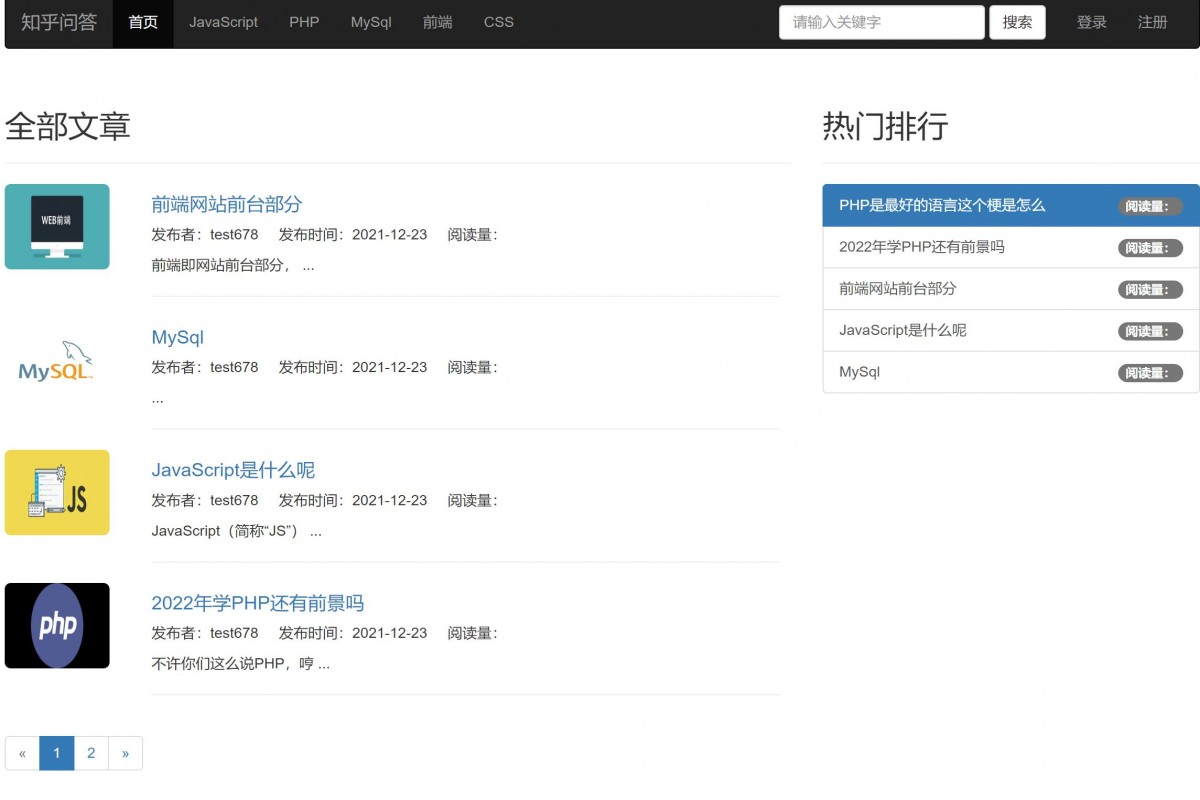Go to the 首页 home tab

142,22
